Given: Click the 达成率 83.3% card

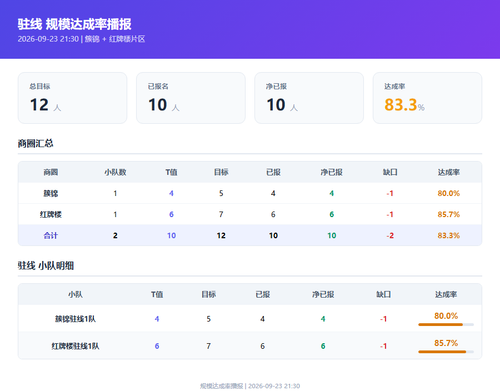Looking at the screenshot, I should (427, 98).
